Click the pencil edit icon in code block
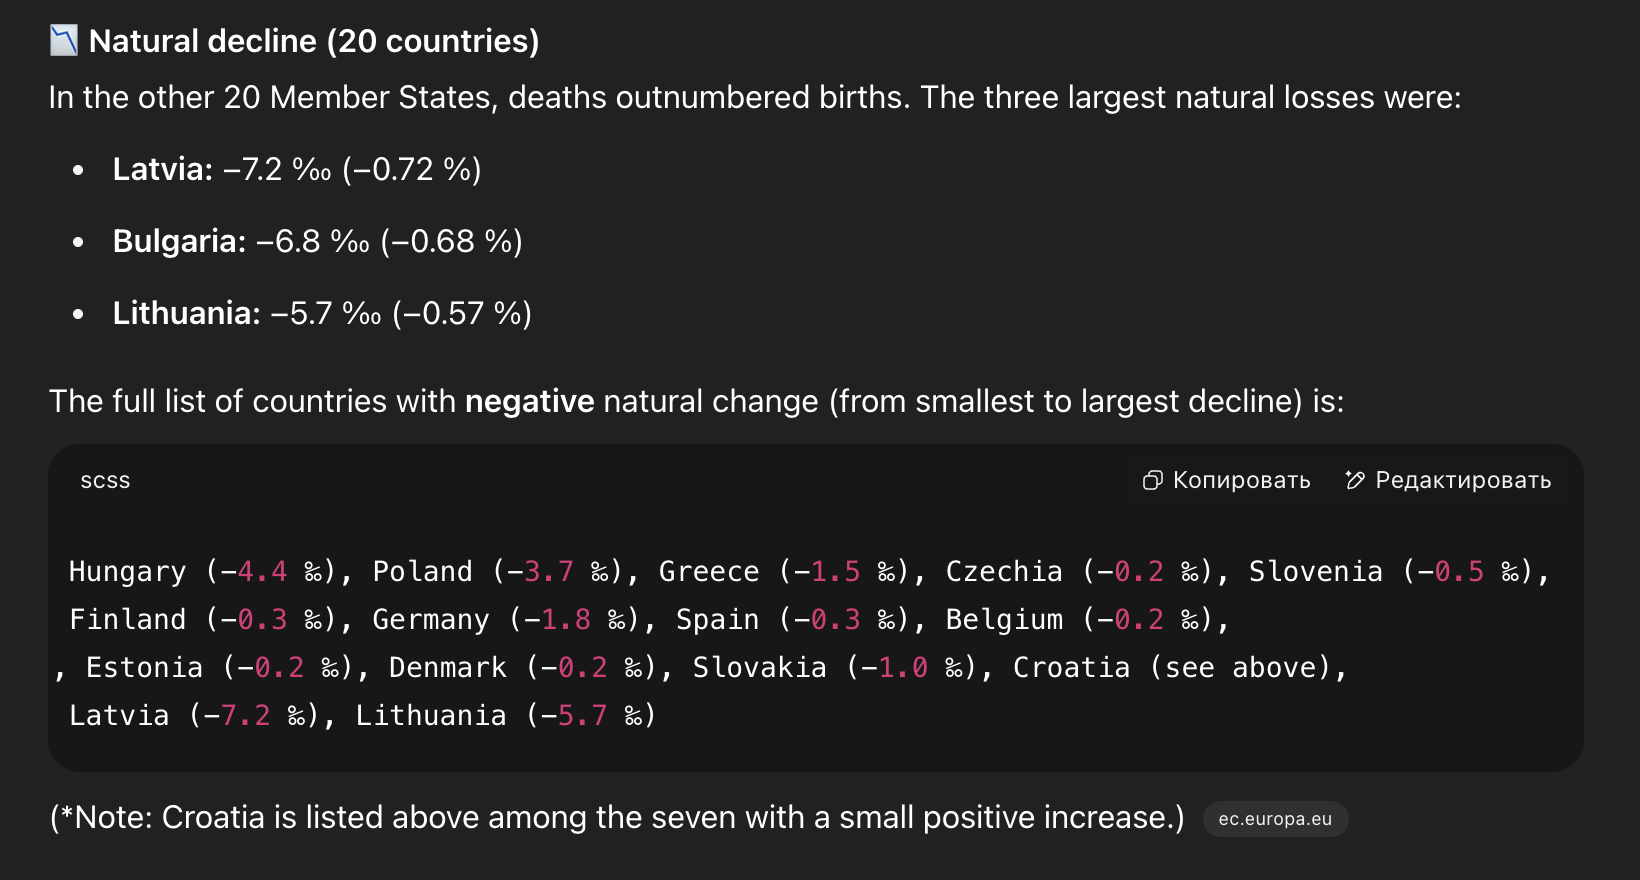Image resolution: width=1640 pixels, height=880 pixels. (1355, 481)
